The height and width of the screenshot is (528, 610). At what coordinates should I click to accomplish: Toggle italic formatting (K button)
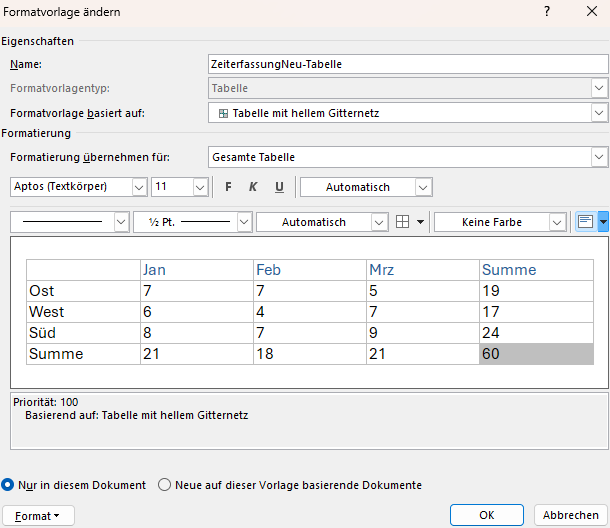click(x=253, y=187)
